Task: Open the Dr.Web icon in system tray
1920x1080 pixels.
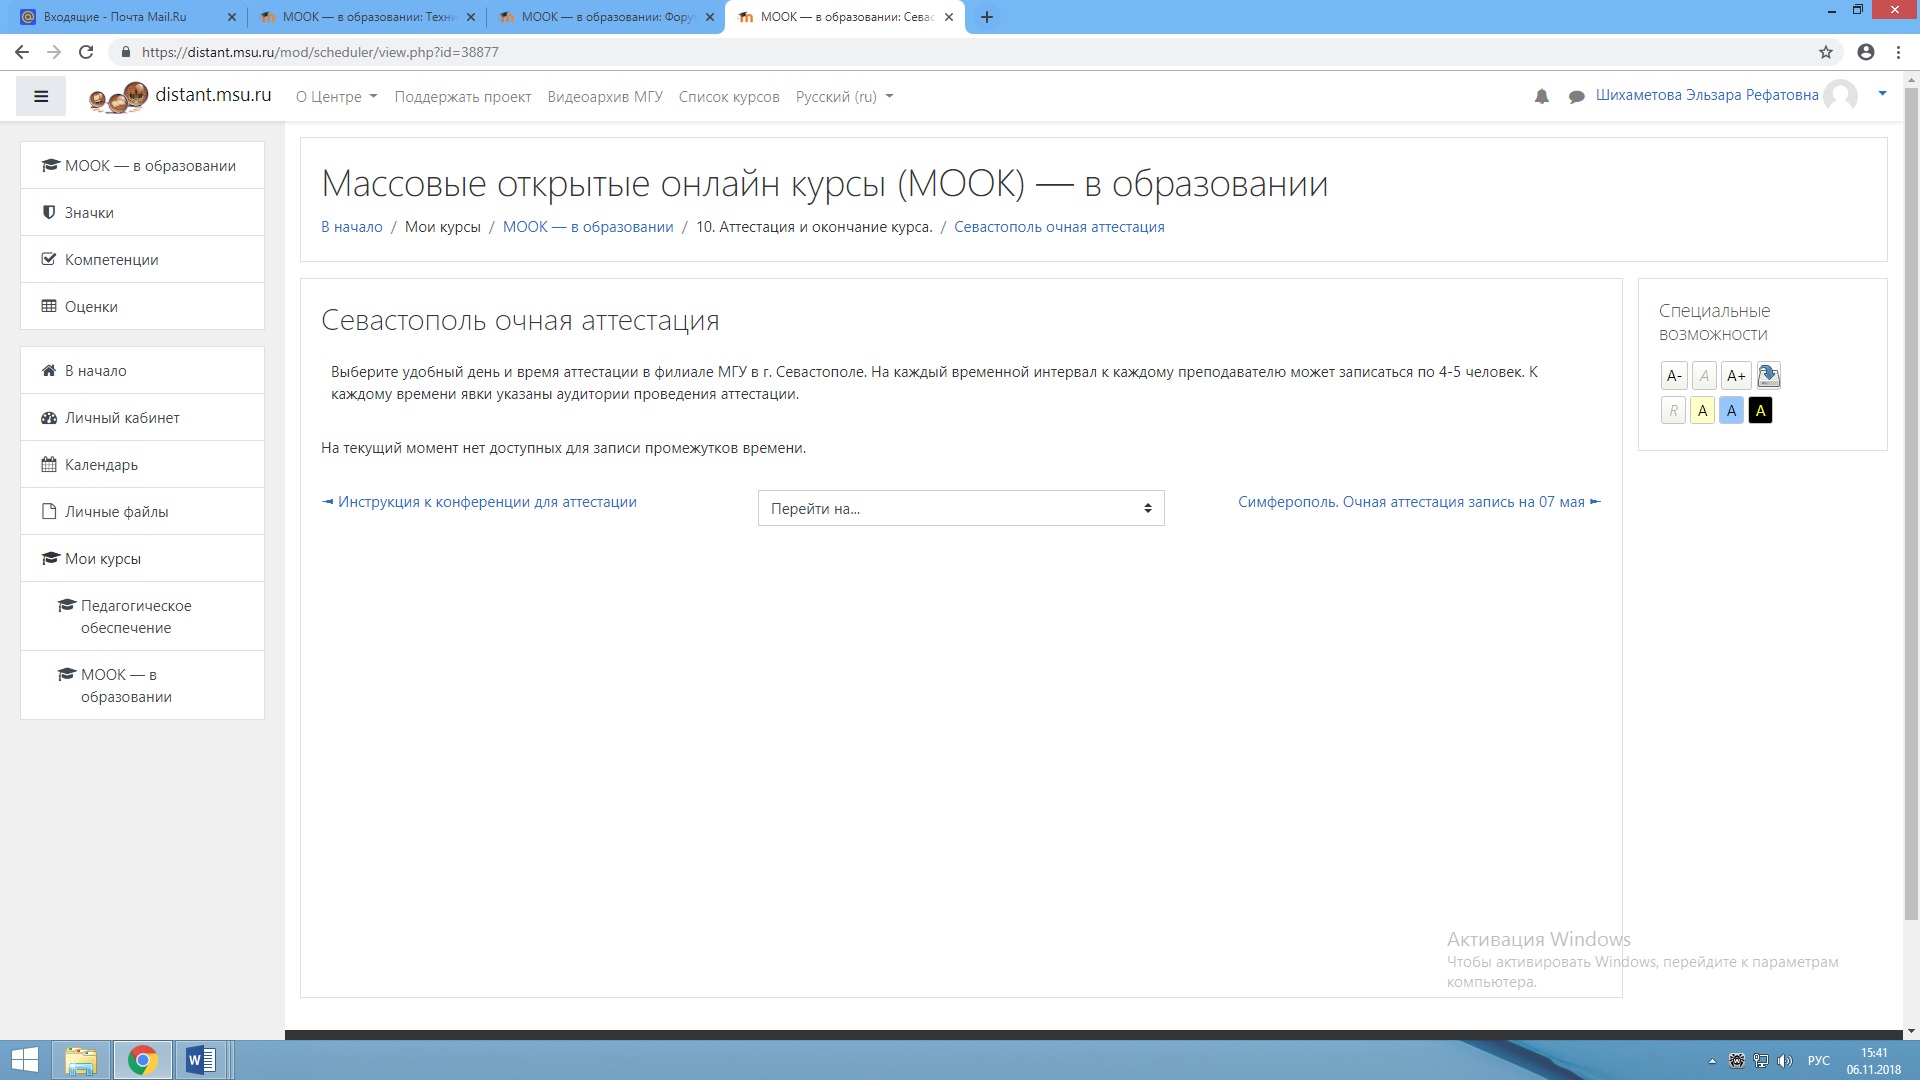Action: tap(1736, 1060)
